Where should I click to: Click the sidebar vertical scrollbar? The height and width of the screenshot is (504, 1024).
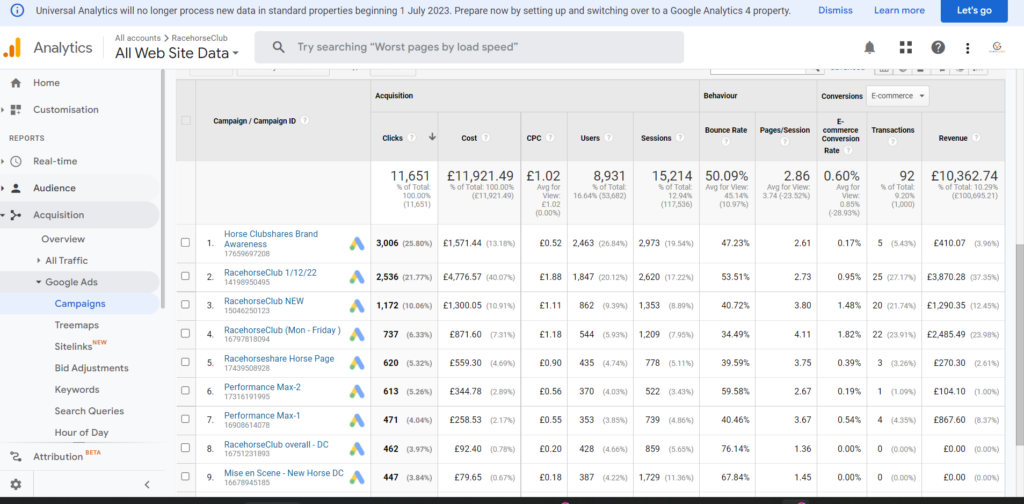coord(163,189)
